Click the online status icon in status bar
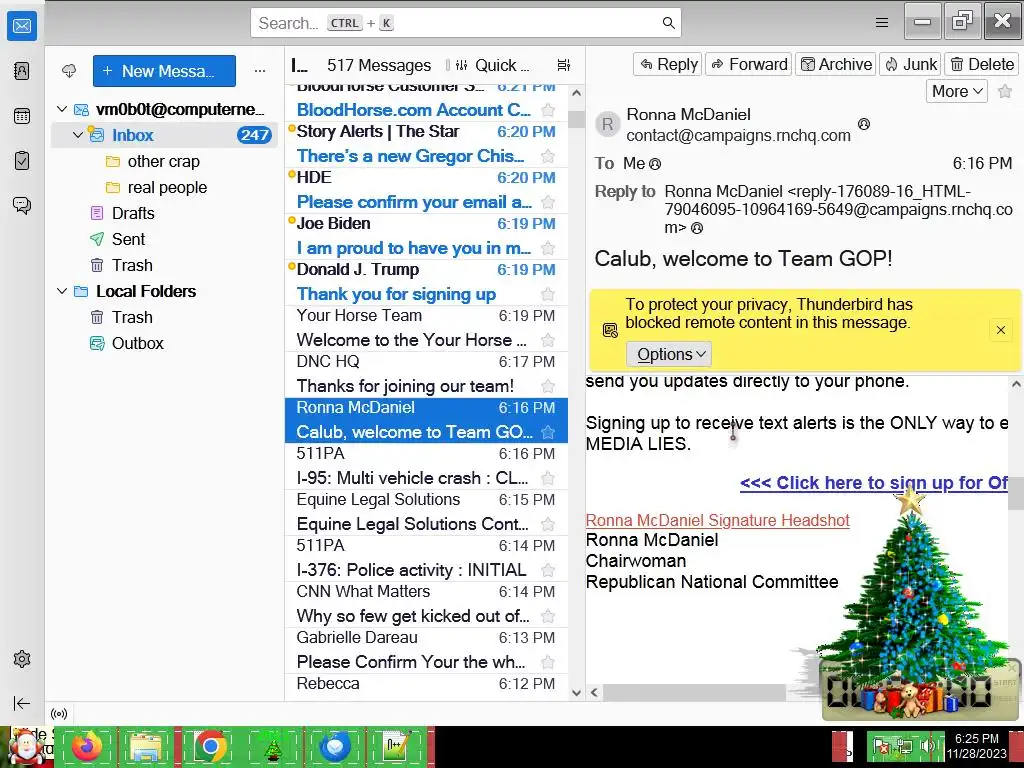 [x=59, y=714]
